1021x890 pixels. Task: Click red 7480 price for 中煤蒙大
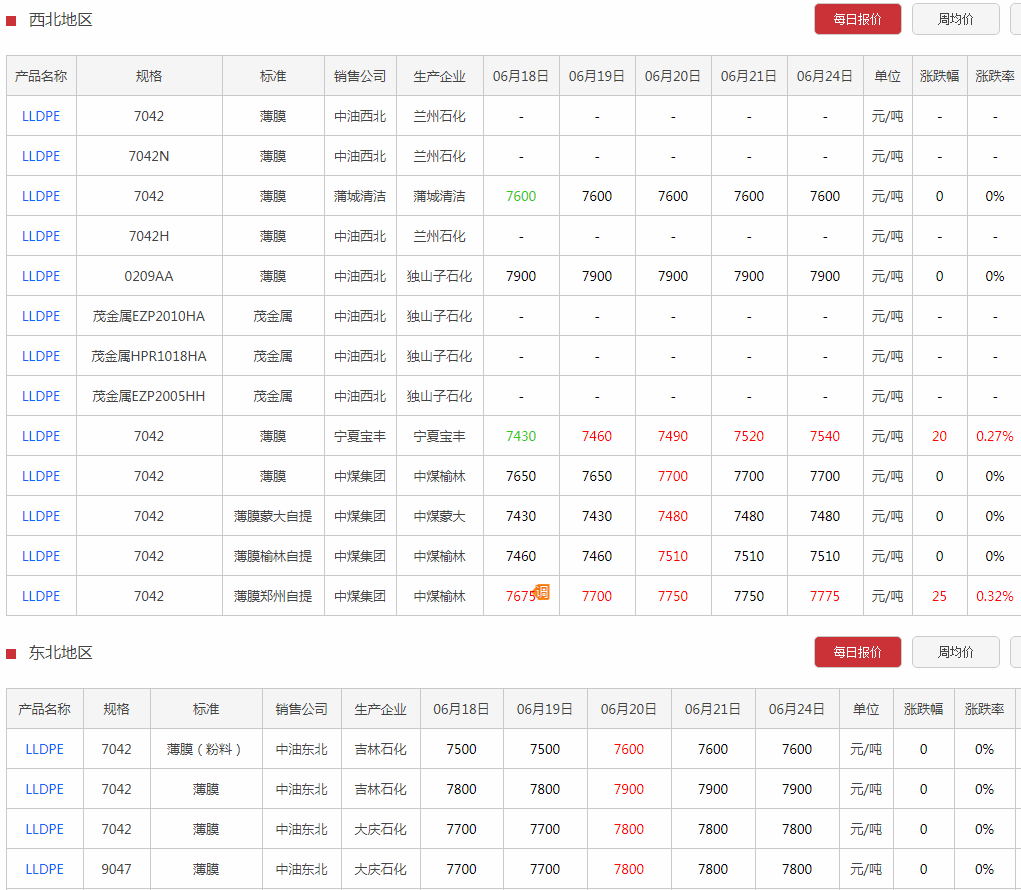click(673, 516)
